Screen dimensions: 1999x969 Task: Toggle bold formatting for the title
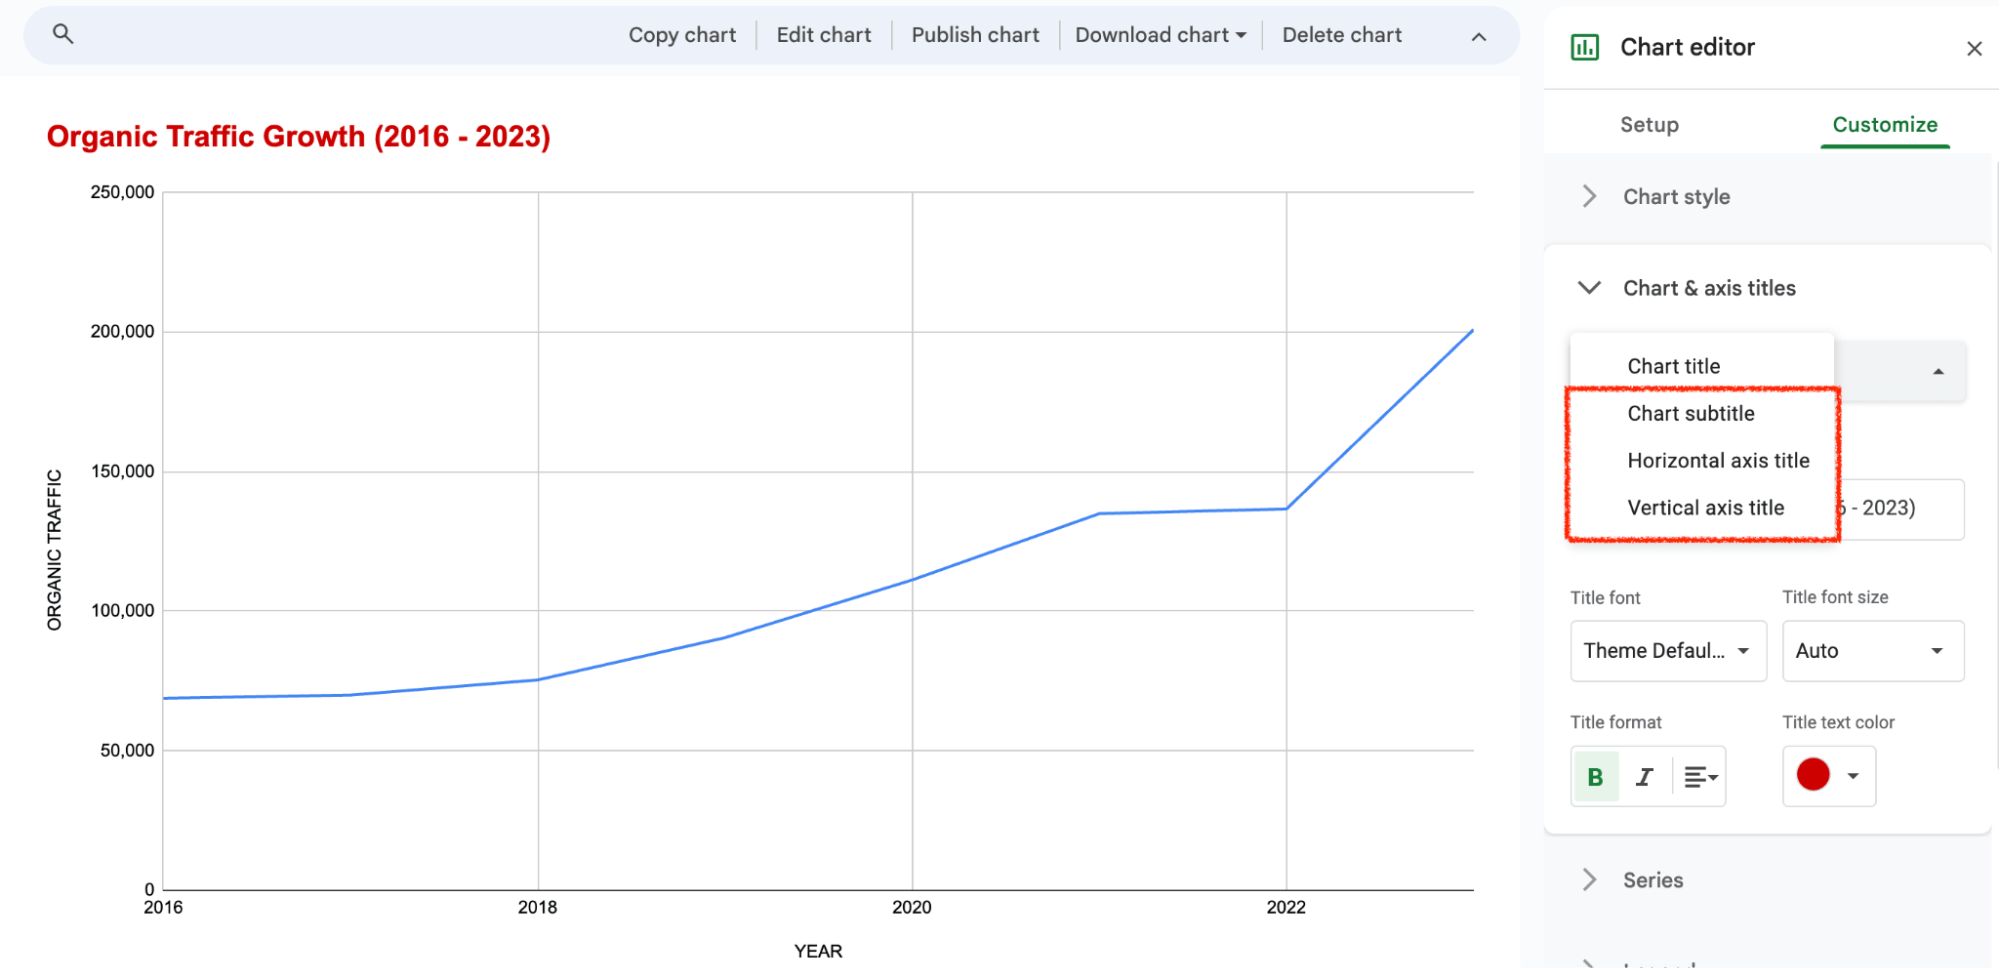click(1595, 775)
